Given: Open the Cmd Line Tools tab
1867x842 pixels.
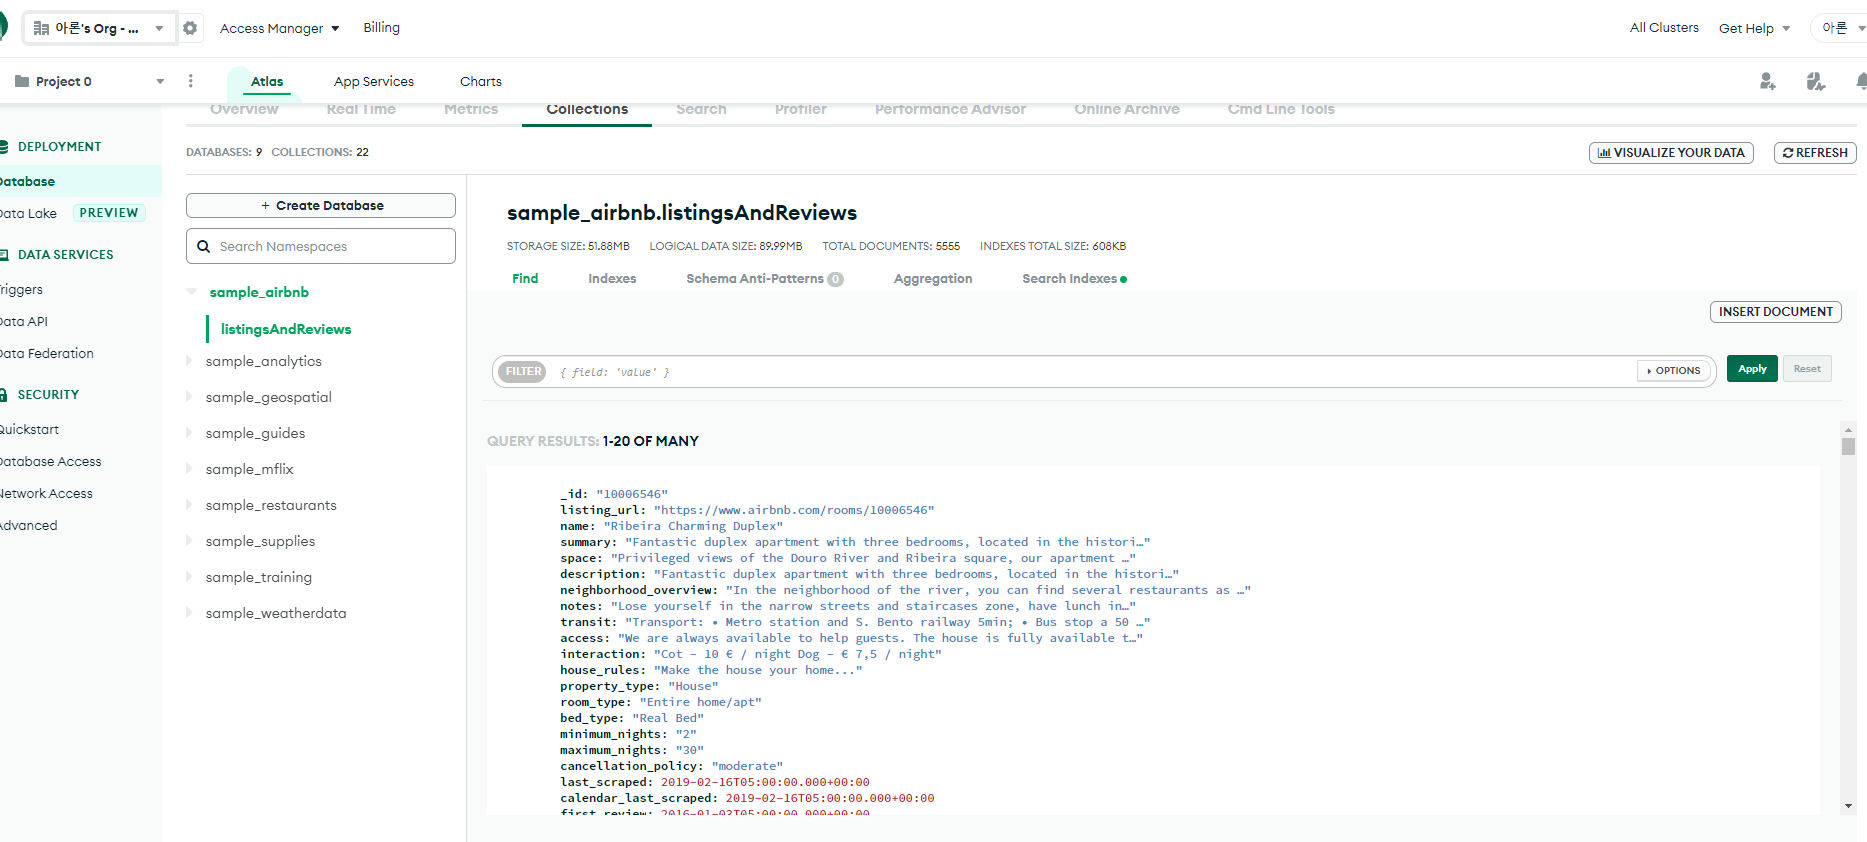Looking at the screenshot, I should pos(1281,110).
